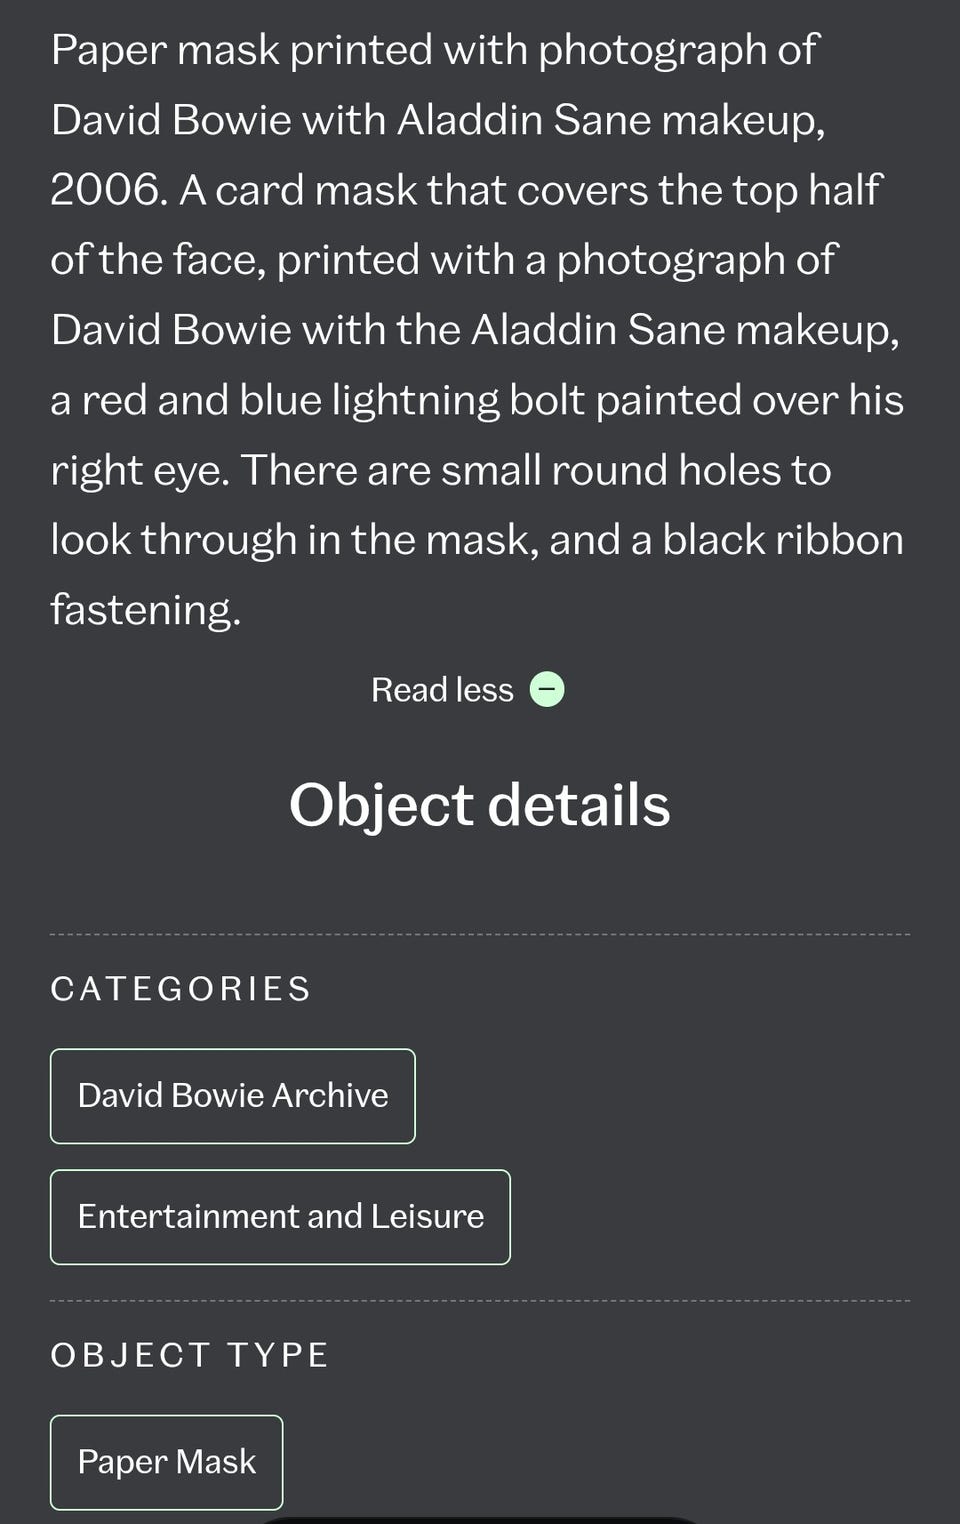This screenshot has height=1524, width=960.
Task: Select the Entertainment and Leisure category tag
Action: (x=280, y=1217)
